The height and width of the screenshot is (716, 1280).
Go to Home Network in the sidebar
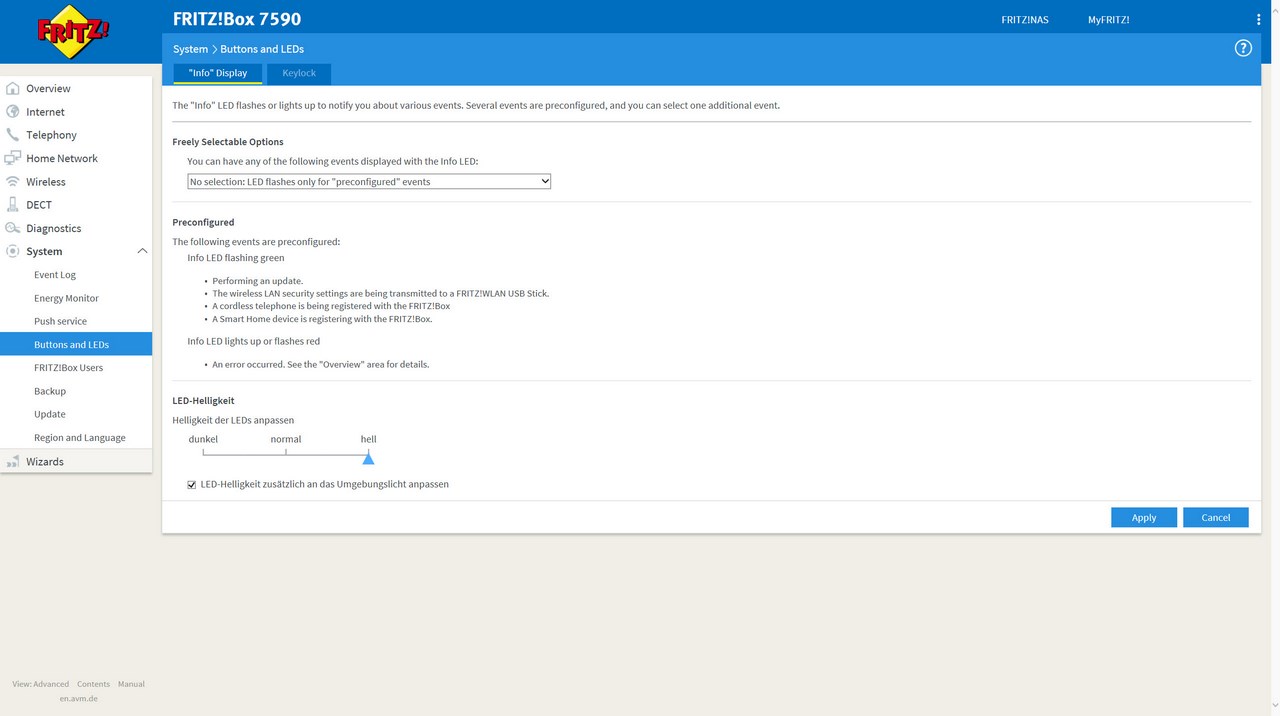(62, 158)
